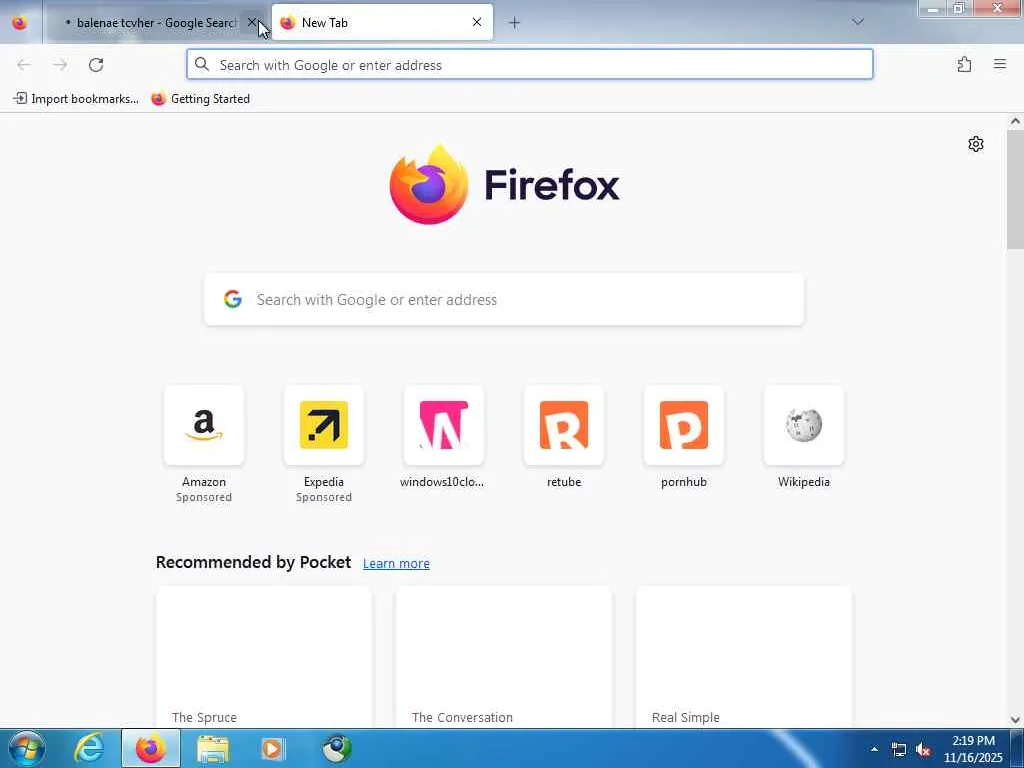The width and height of the screenshot is (1024, 768).
Task: Click the globe app icon in taskbar
Action: (336, 748)
